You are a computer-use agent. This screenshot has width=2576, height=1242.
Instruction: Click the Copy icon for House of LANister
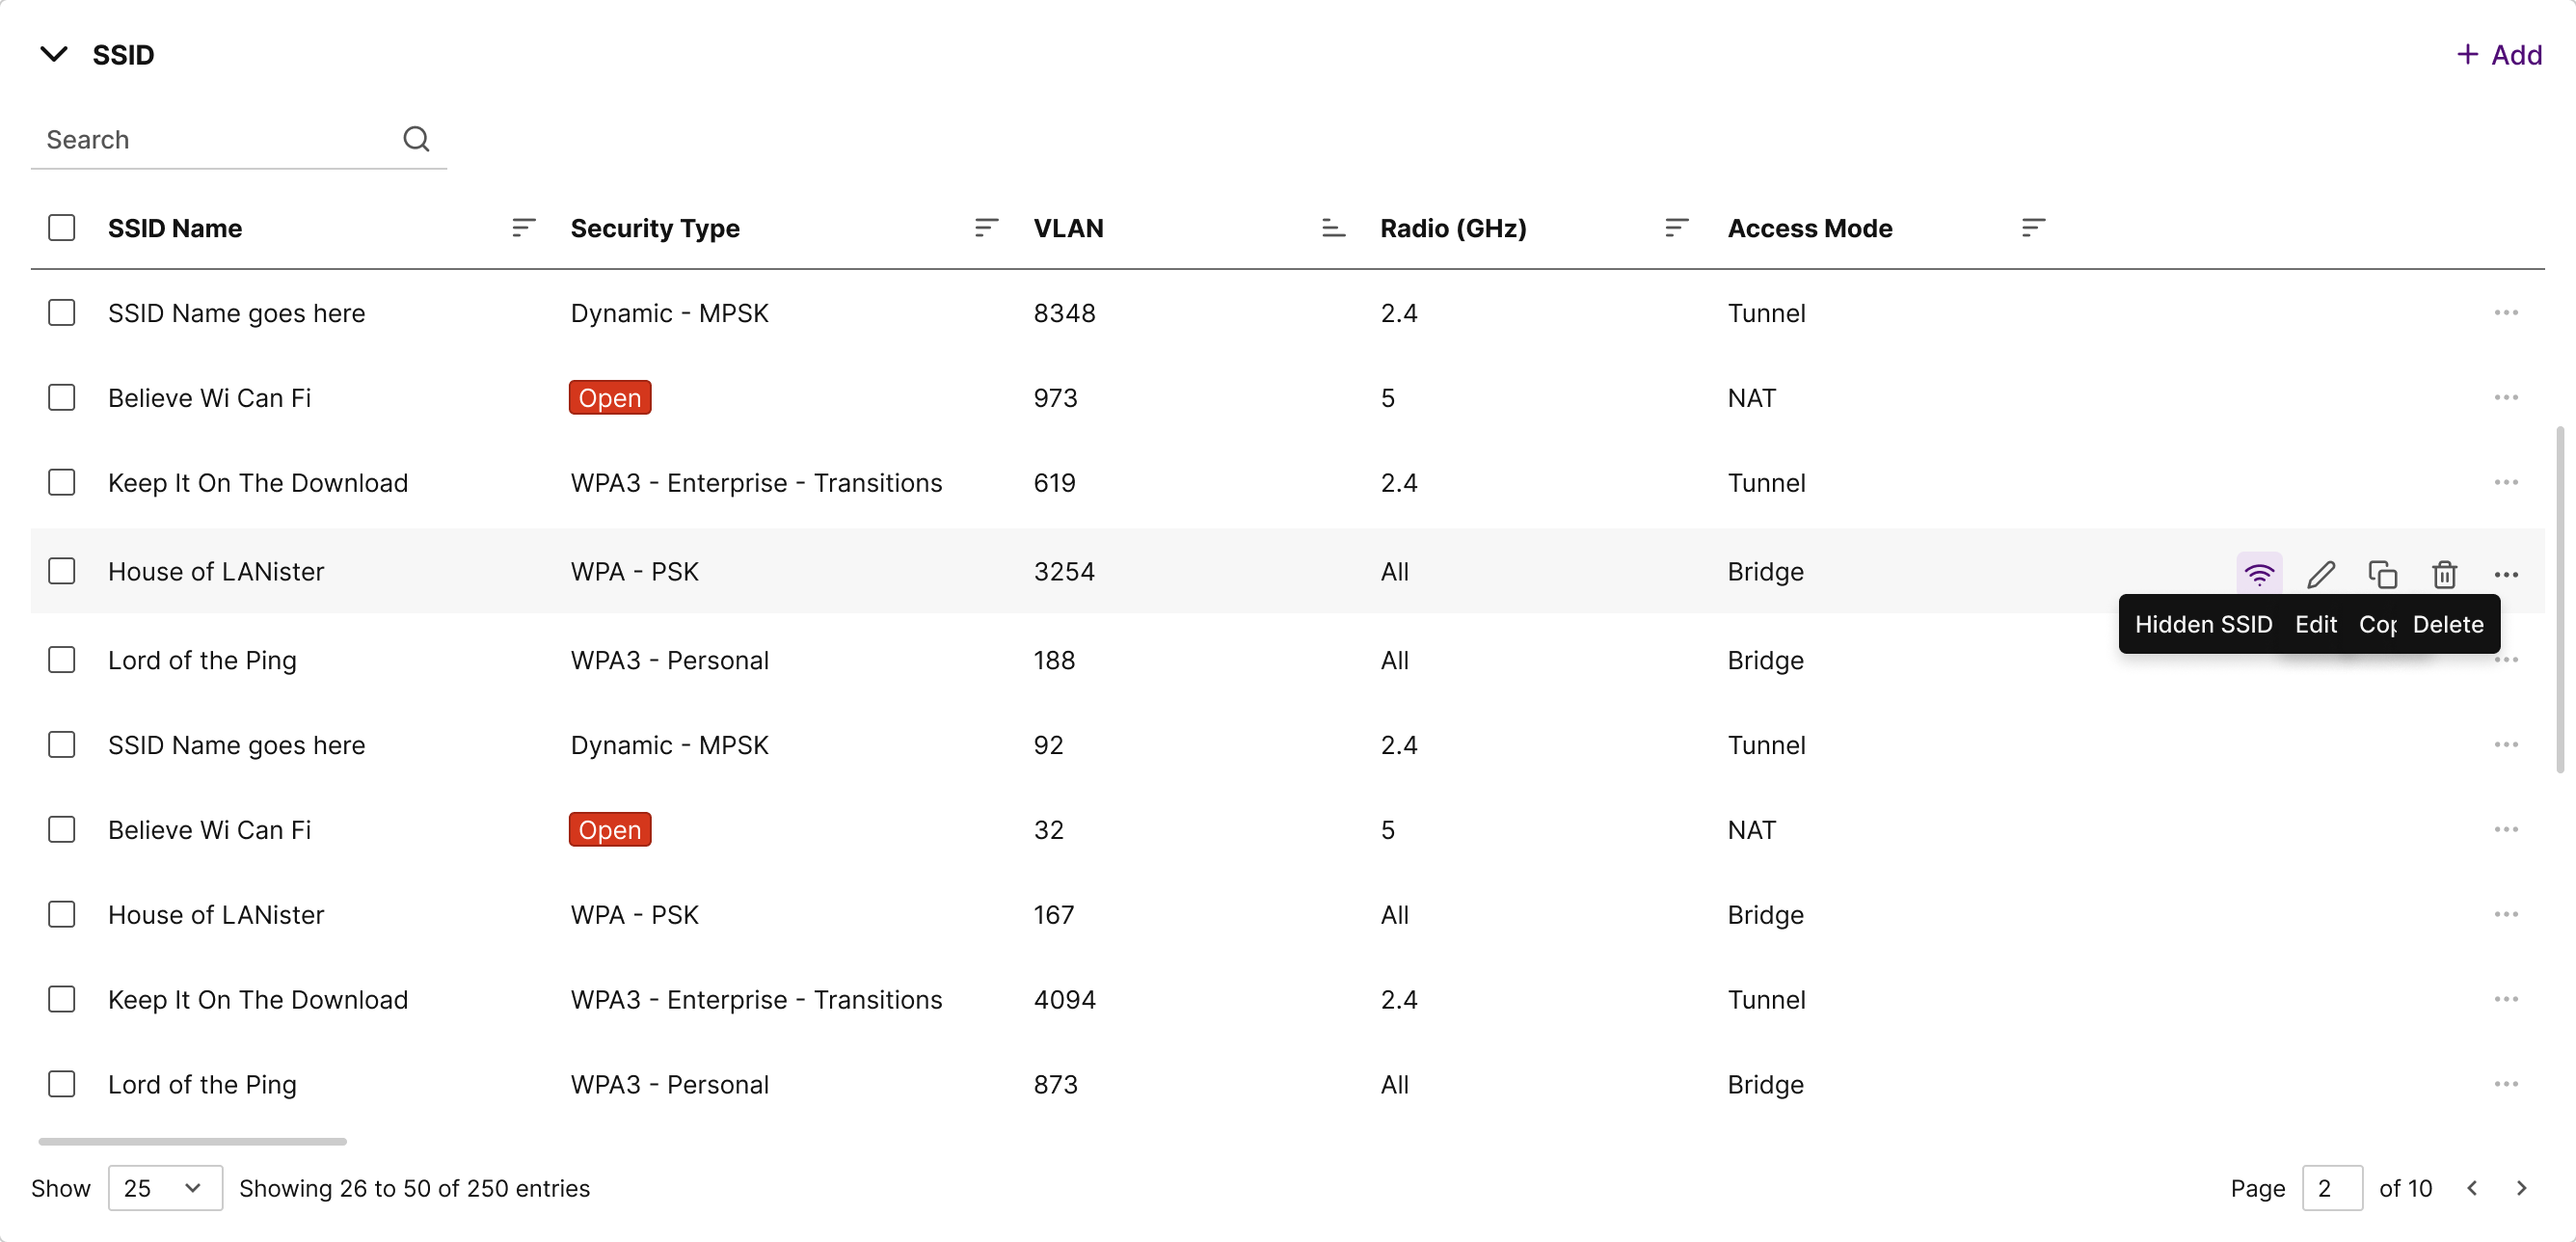coord(2382,574)
